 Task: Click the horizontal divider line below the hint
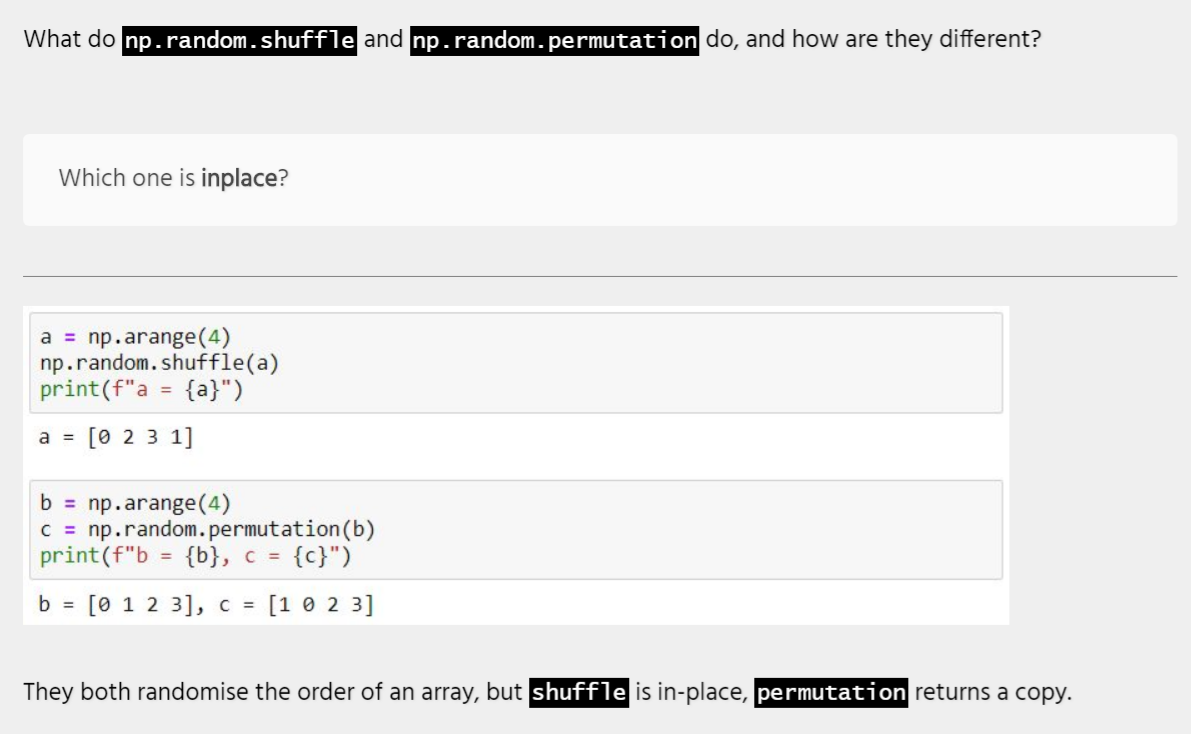(x=599, y=276)
